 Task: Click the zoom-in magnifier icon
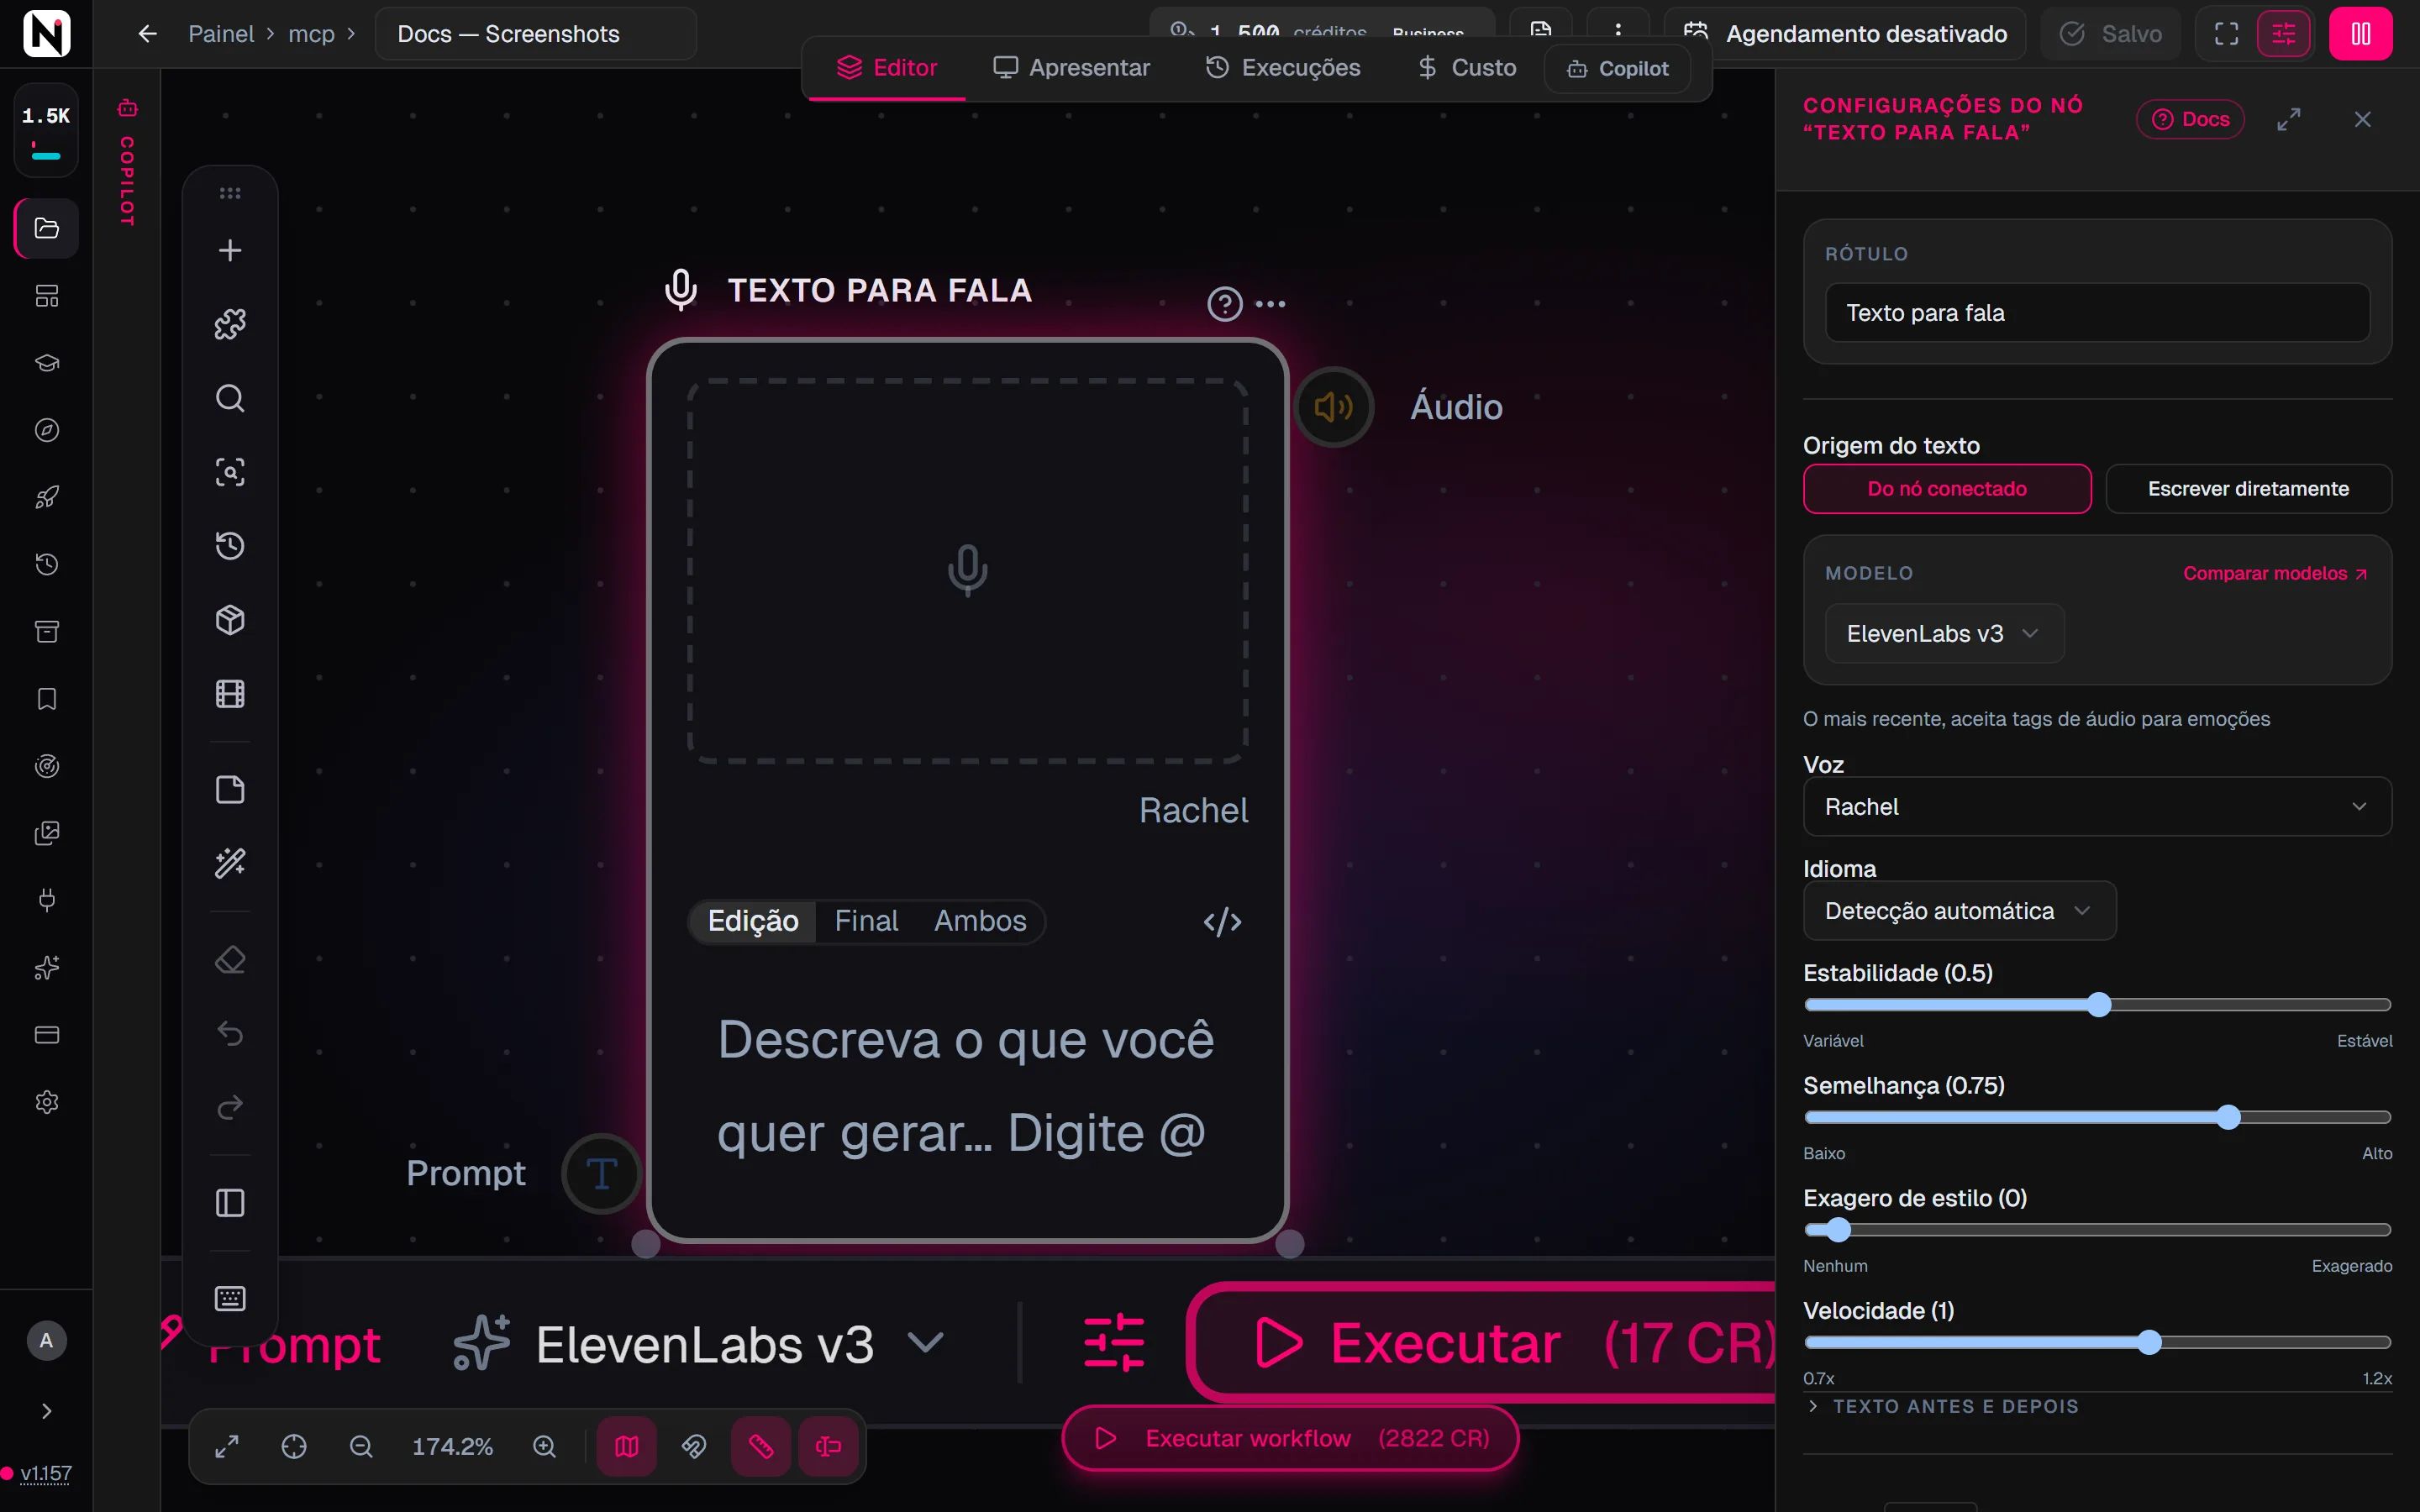(544, 1446)
